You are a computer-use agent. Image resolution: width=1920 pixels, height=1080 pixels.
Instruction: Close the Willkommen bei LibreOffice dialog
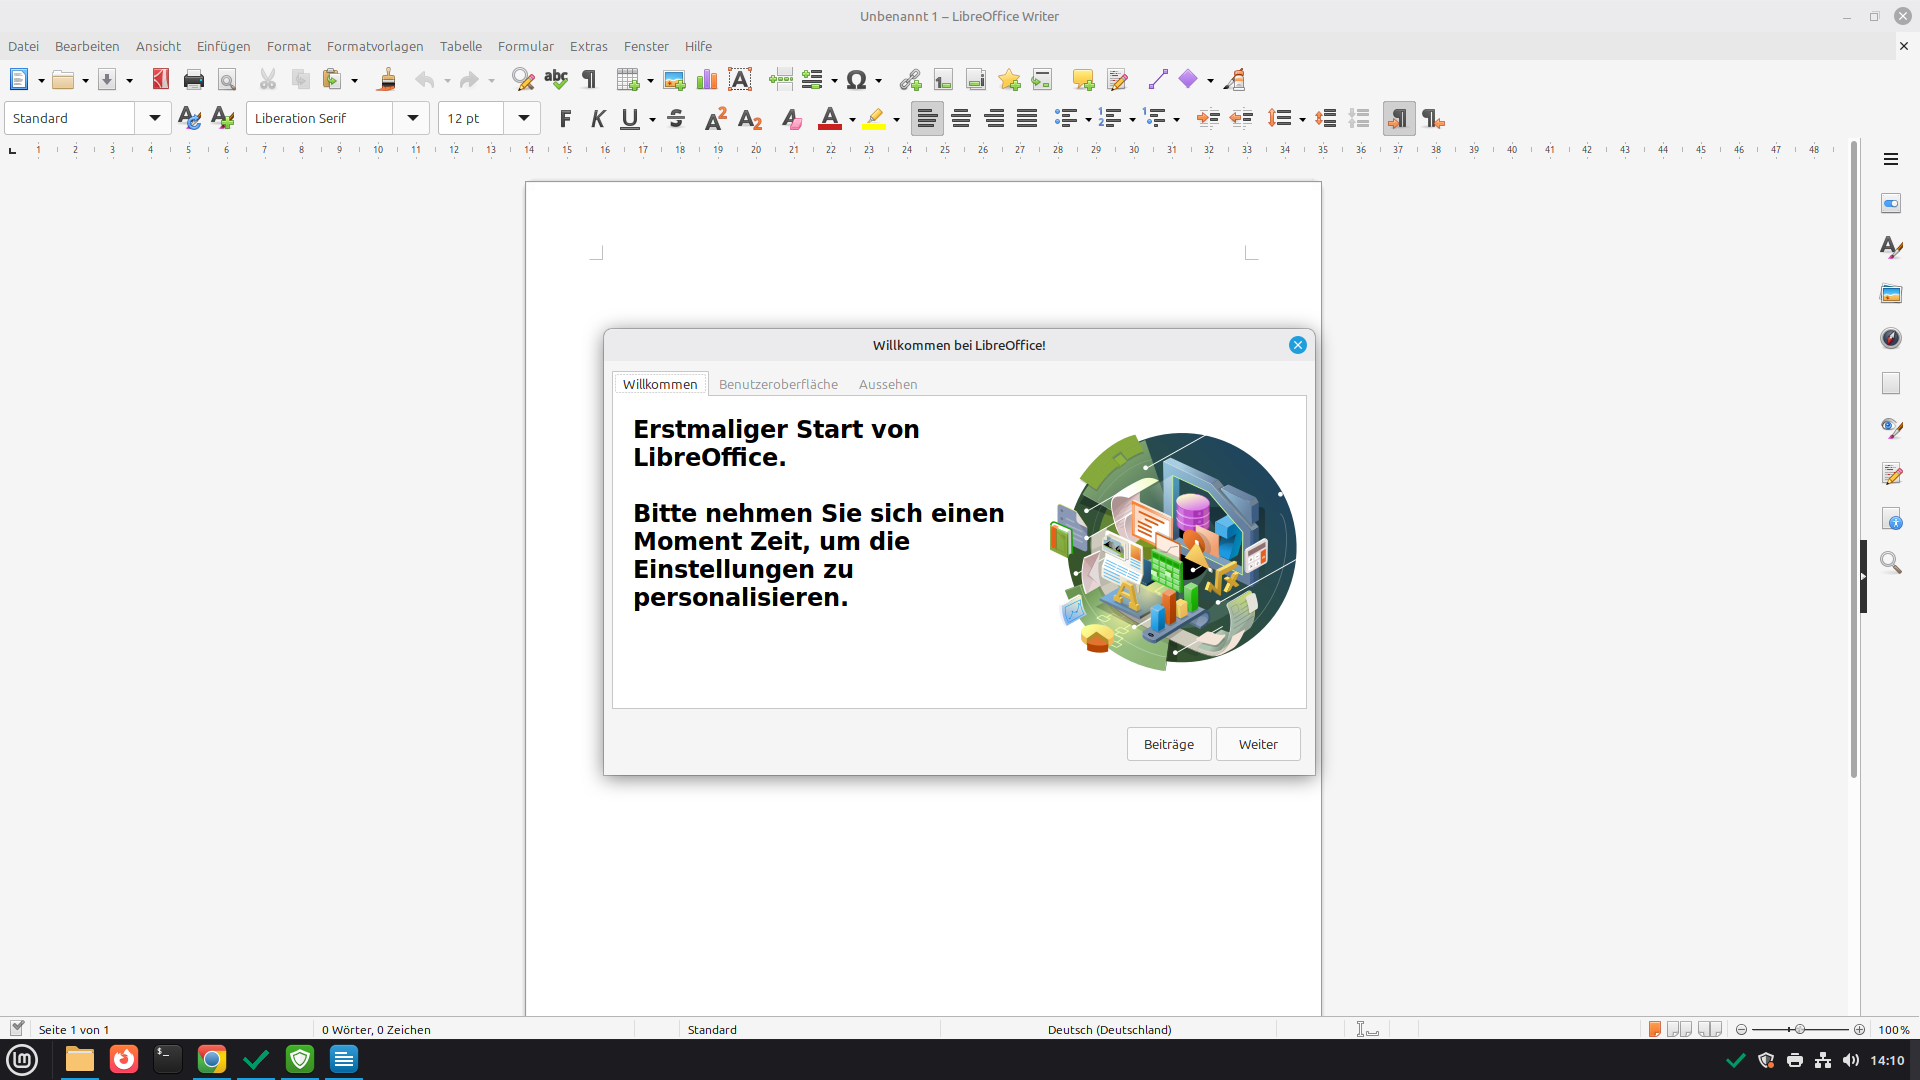[1298, 345]
